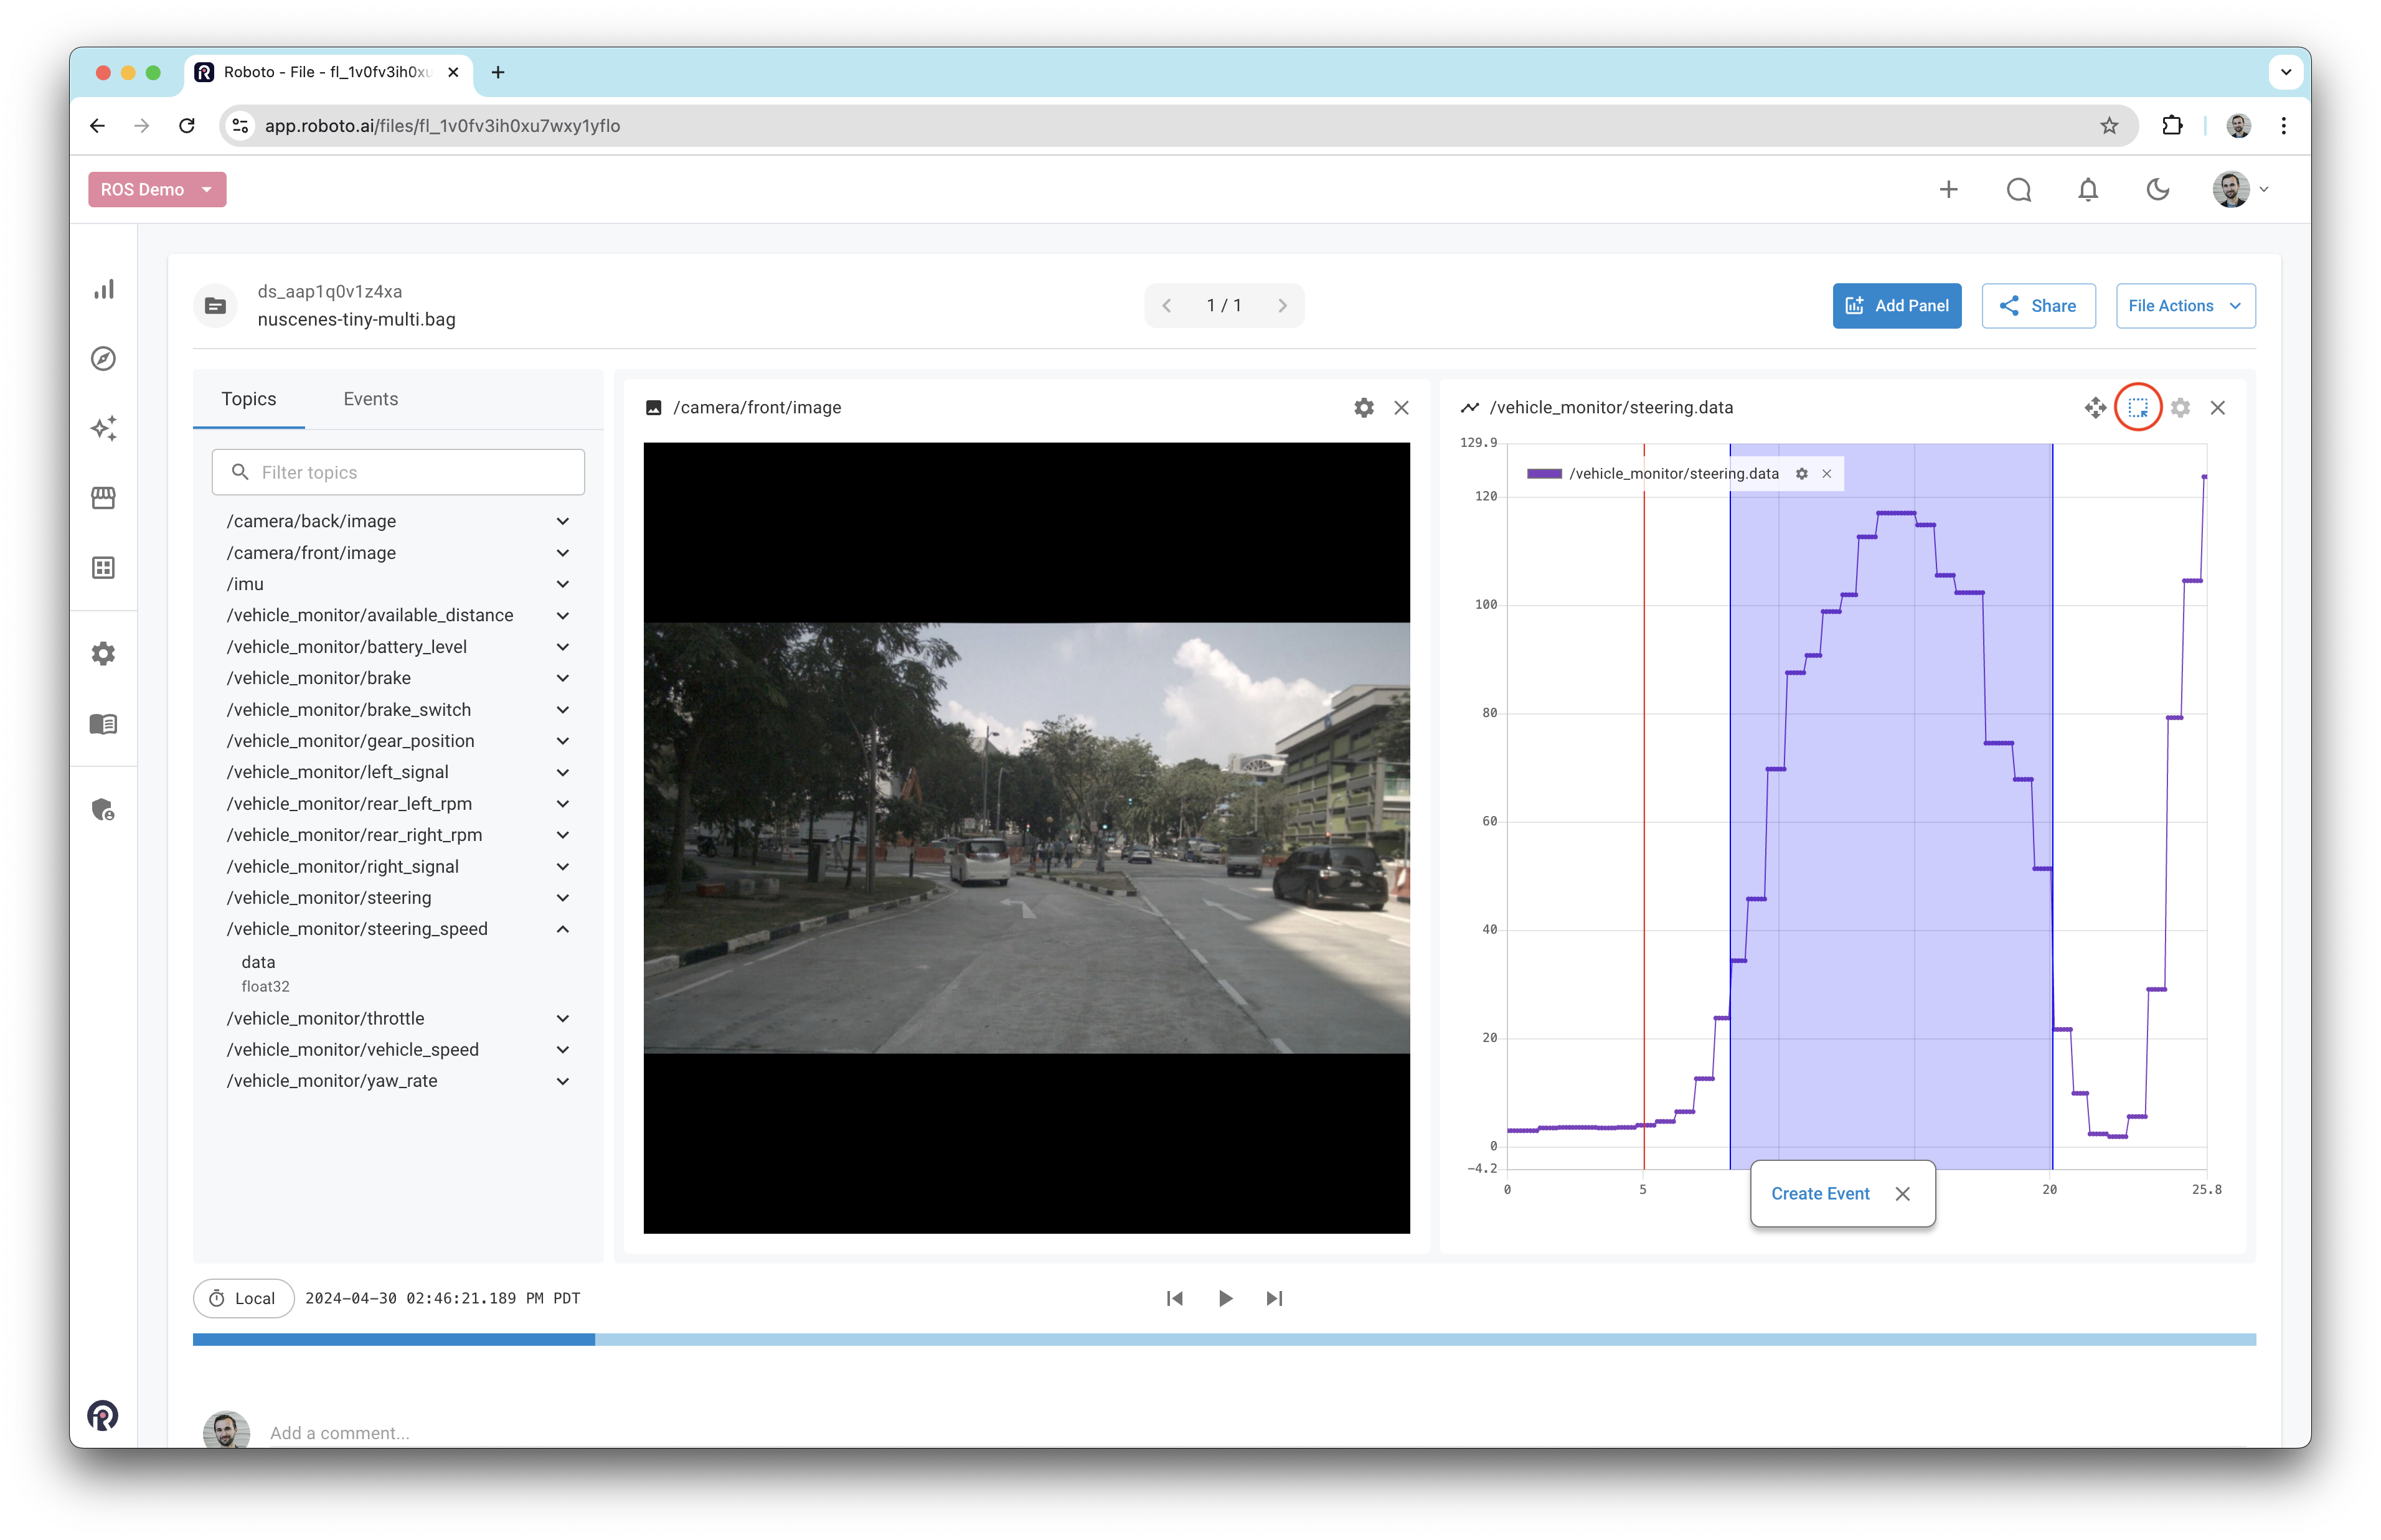Open the sparkles AI sidebar icon
This screenshot has width=2381, height=1540.
point(104,428)
